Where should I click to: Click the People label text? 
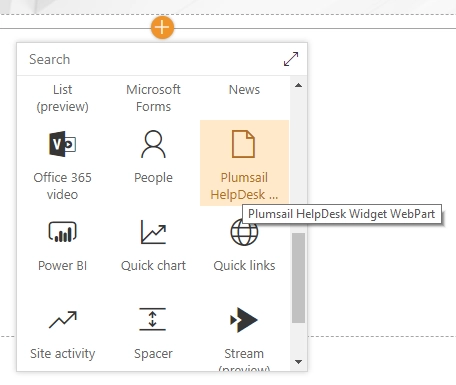coord(153,178)
